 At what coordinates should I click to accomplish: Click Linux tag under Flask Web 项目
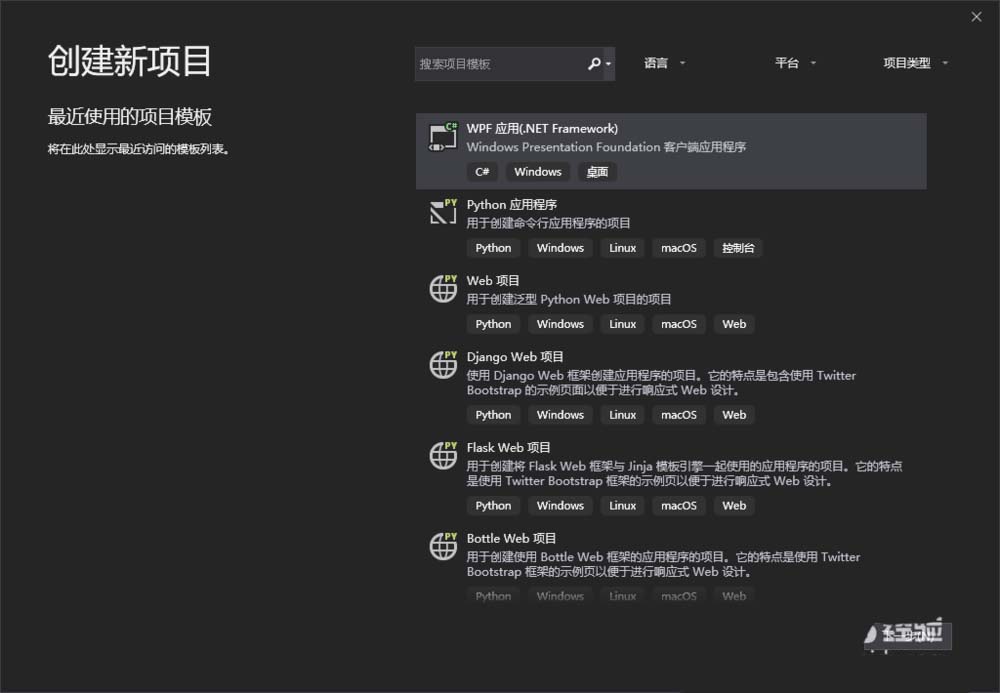pyautogui.click(x=622, y=506)
